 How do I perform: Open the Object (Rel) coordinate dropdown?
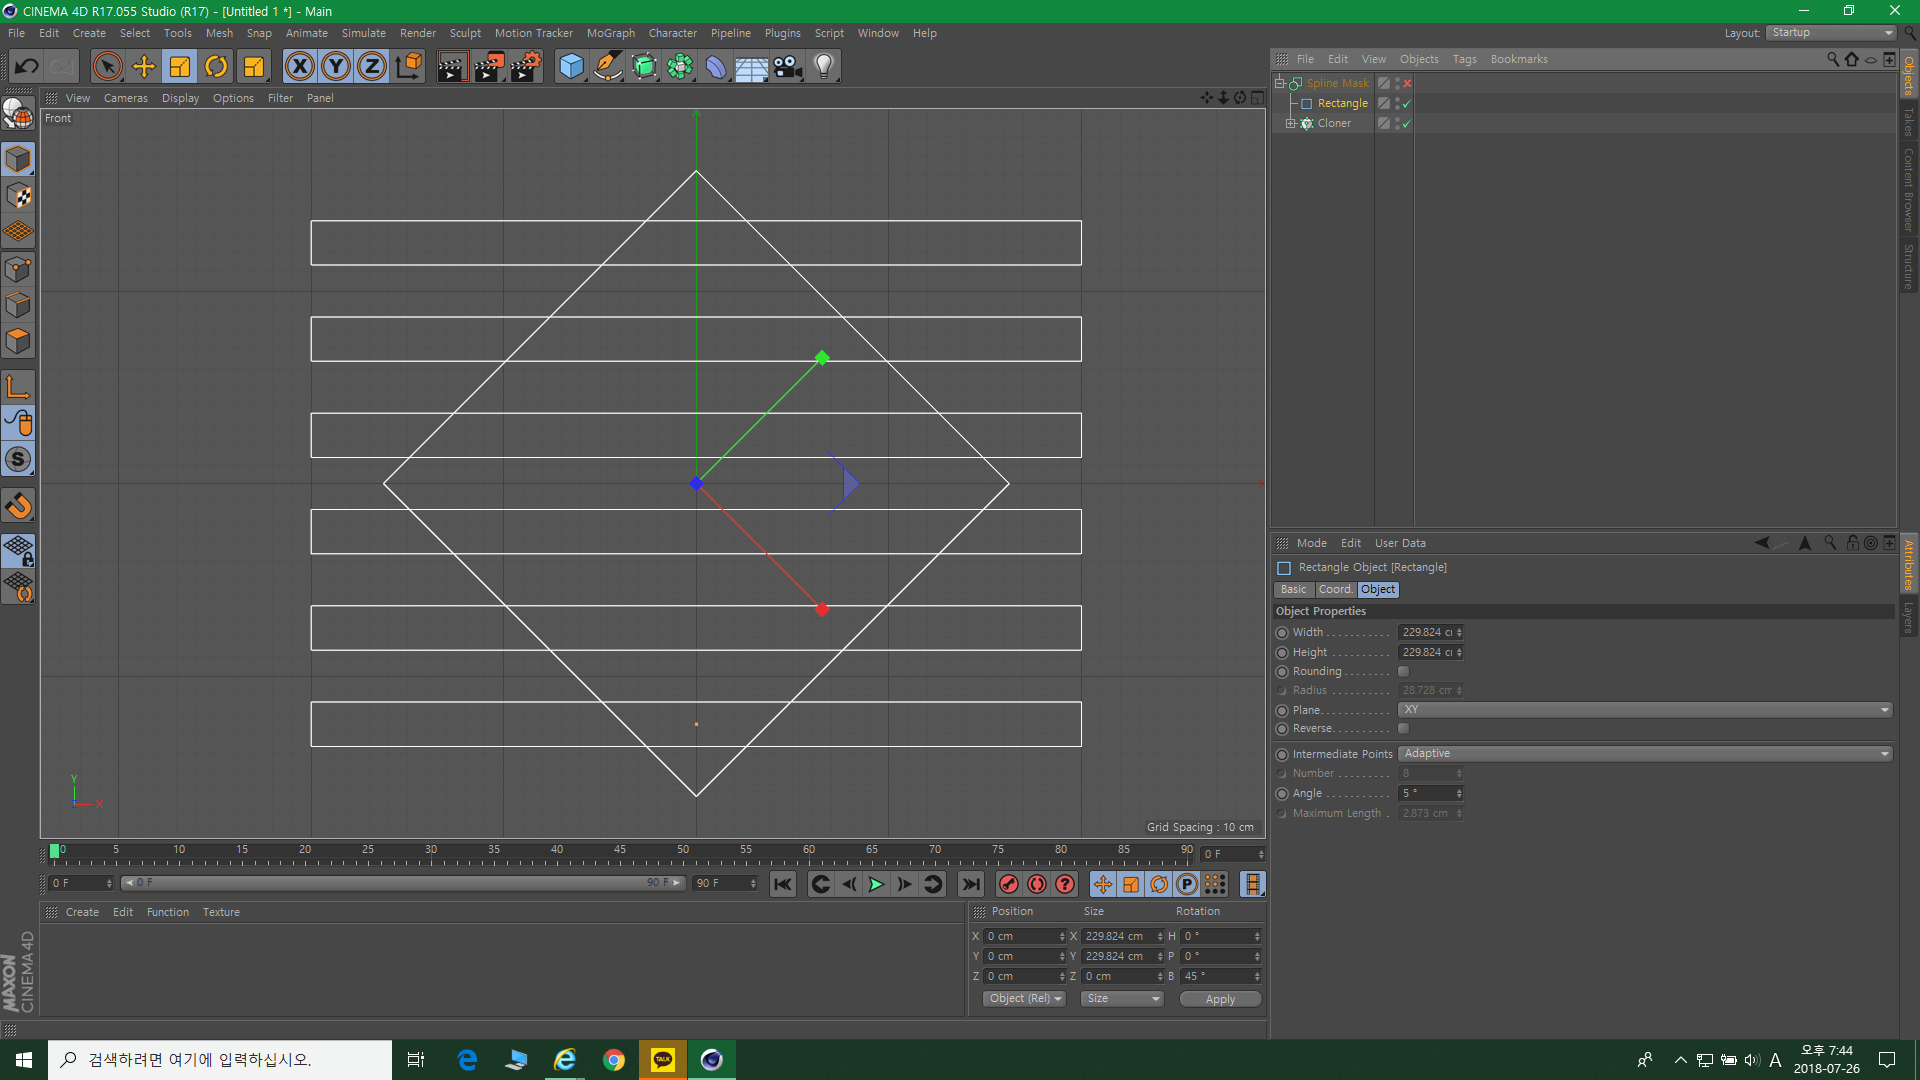click(x=1025, y=998)
